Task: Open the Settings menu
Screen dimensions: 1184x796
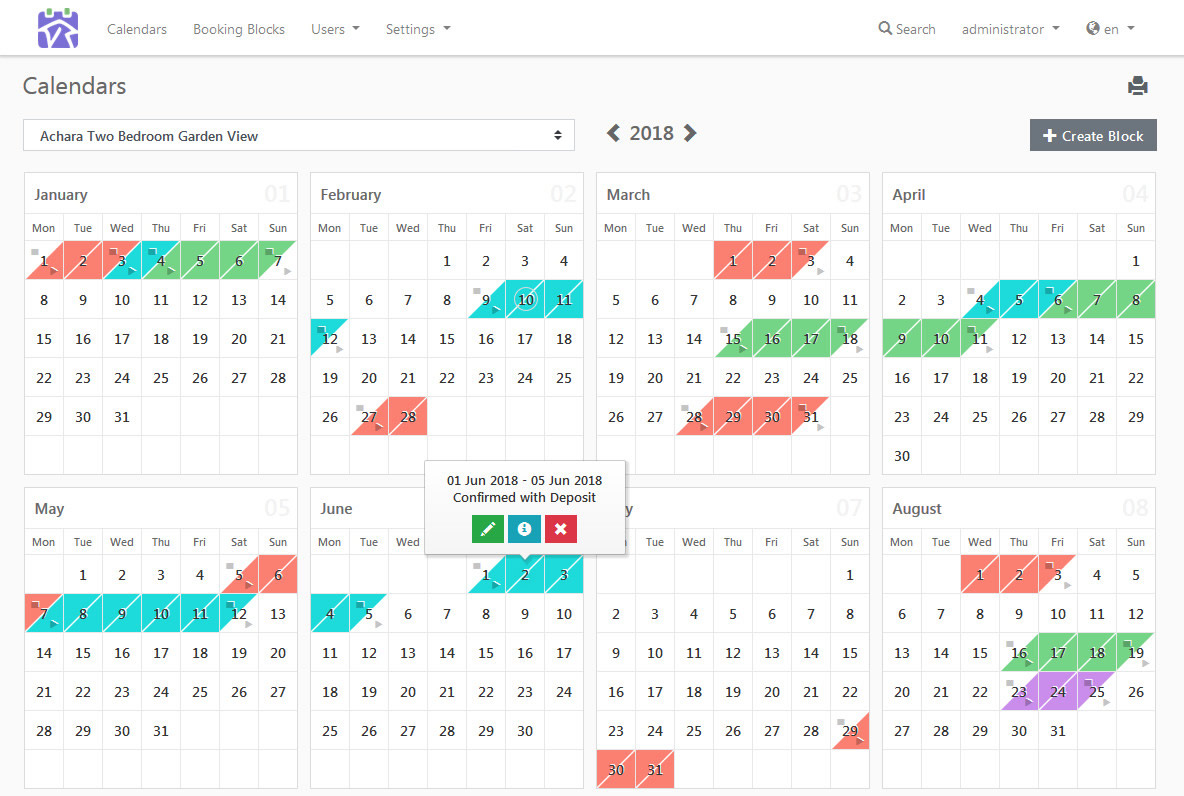Action: (418, 29)
